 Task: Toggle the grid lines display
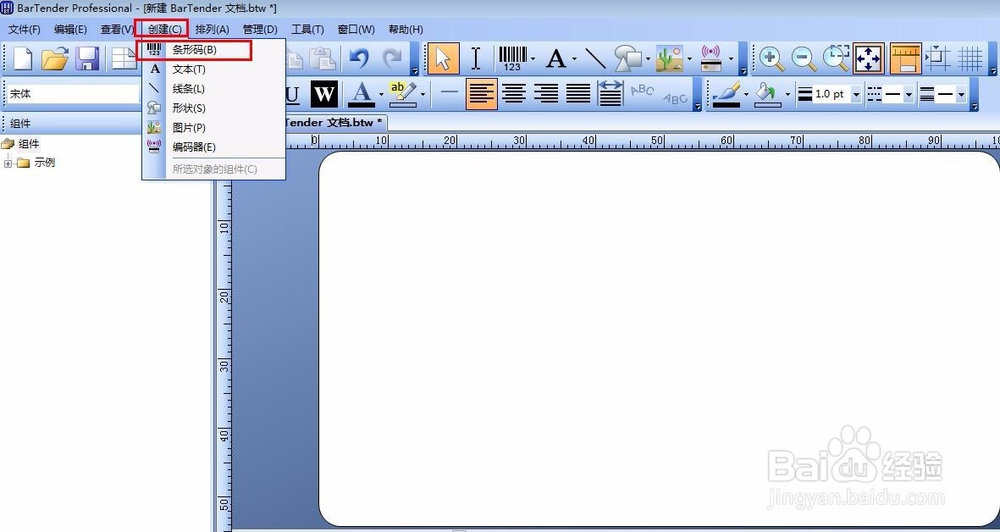click(x=970, y=59)
